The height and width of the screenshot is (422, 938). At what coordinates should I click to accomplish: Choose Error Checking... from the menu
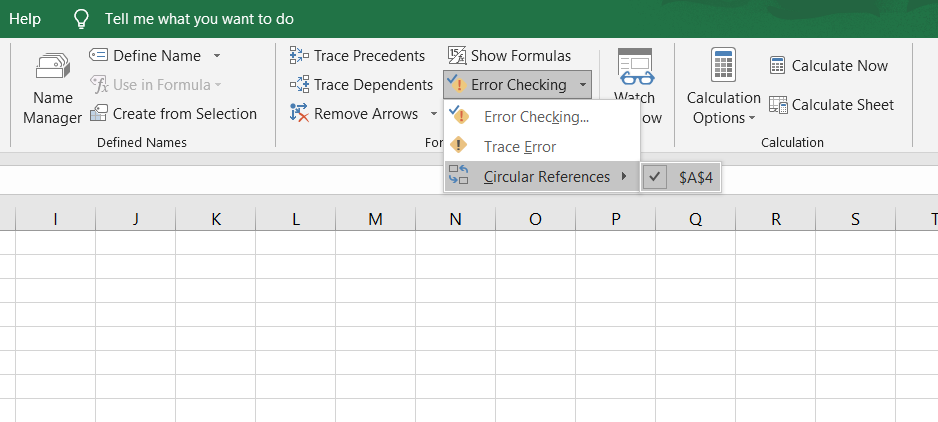tap(536, 117)
